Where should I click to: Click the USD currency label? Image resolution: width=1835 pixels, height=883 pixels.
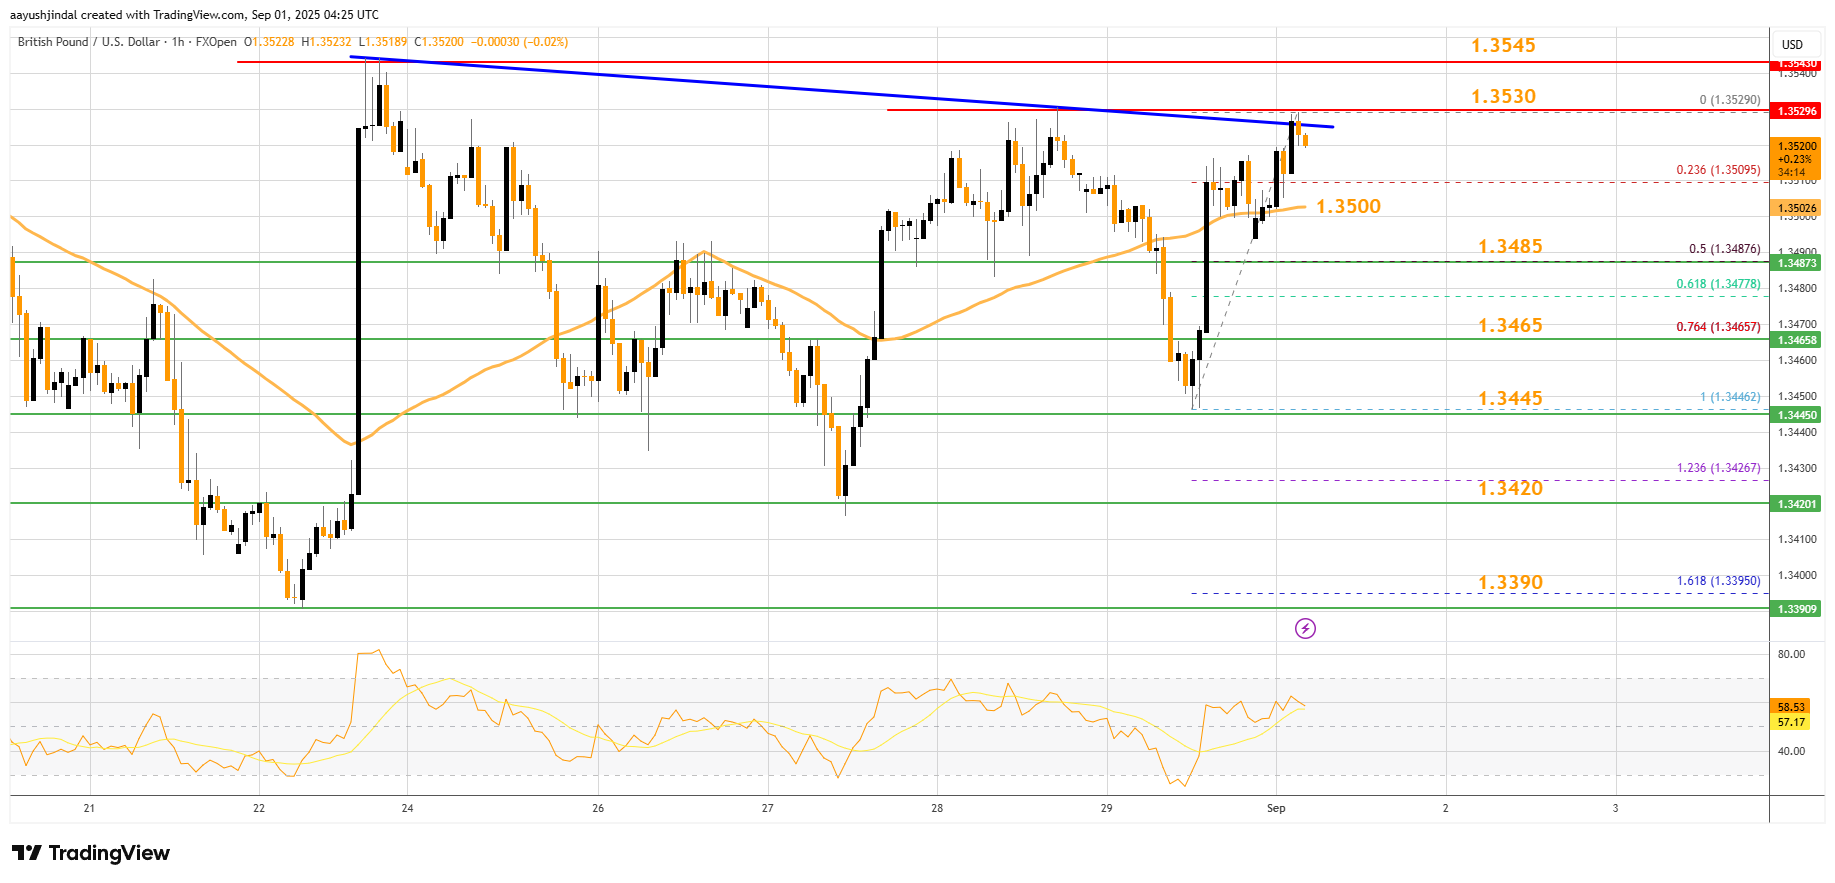tap(1792, 44)
